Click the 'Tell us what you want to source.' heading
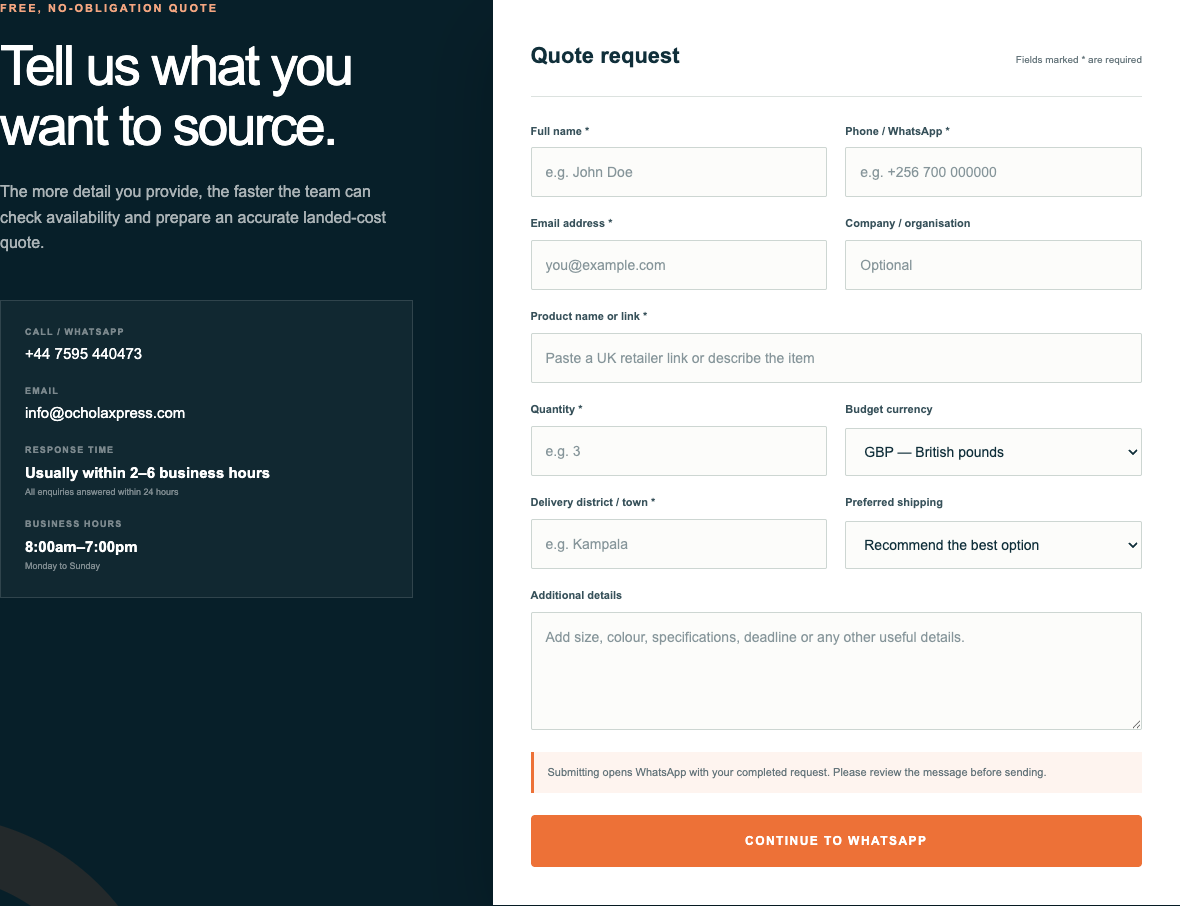 176,96
